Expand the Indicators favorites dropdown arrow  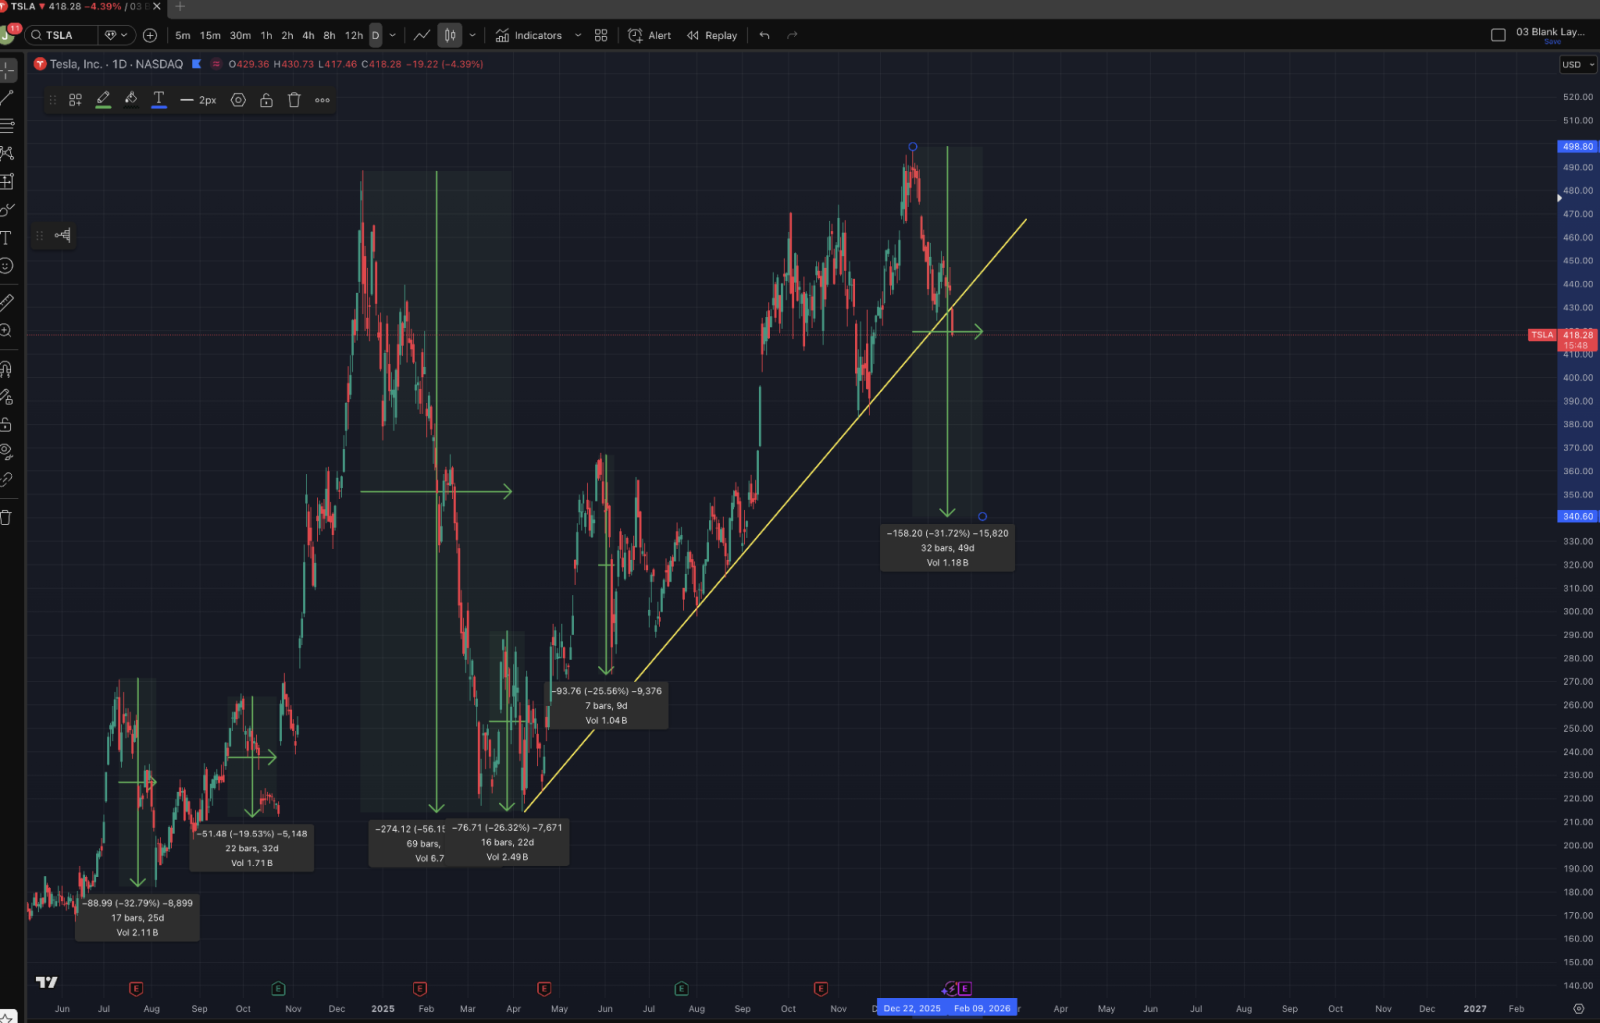pyautogui.click(x=578, y=35)
